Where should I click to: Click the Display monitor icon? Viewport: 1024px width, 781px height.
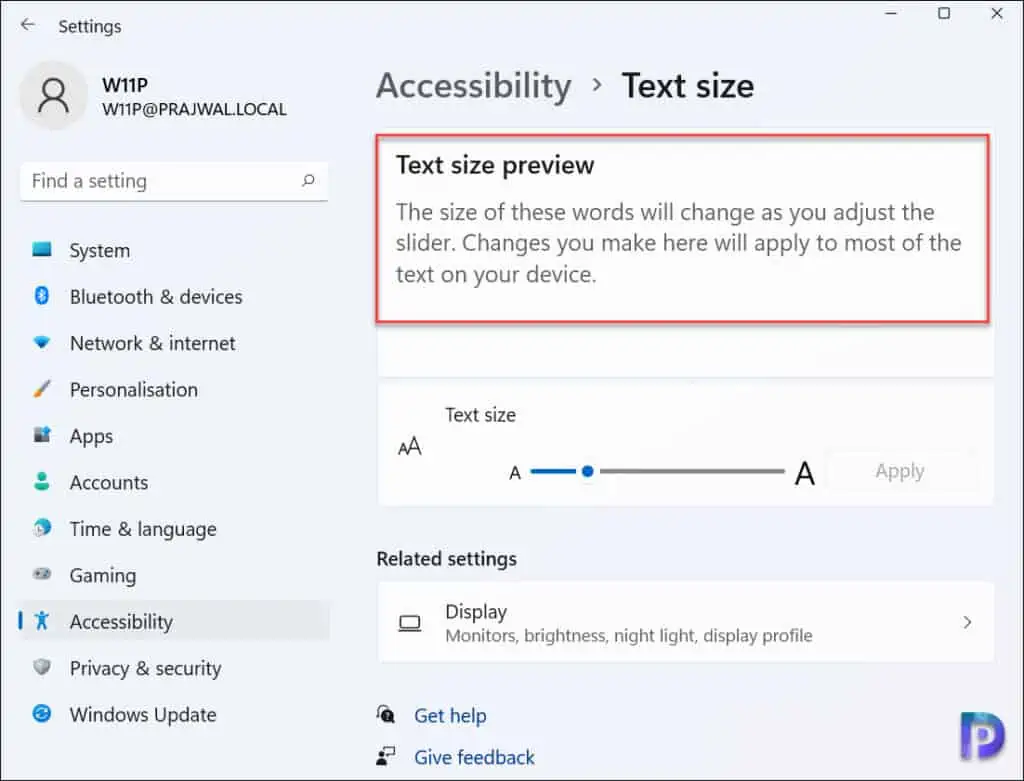(x=410, y=623)
